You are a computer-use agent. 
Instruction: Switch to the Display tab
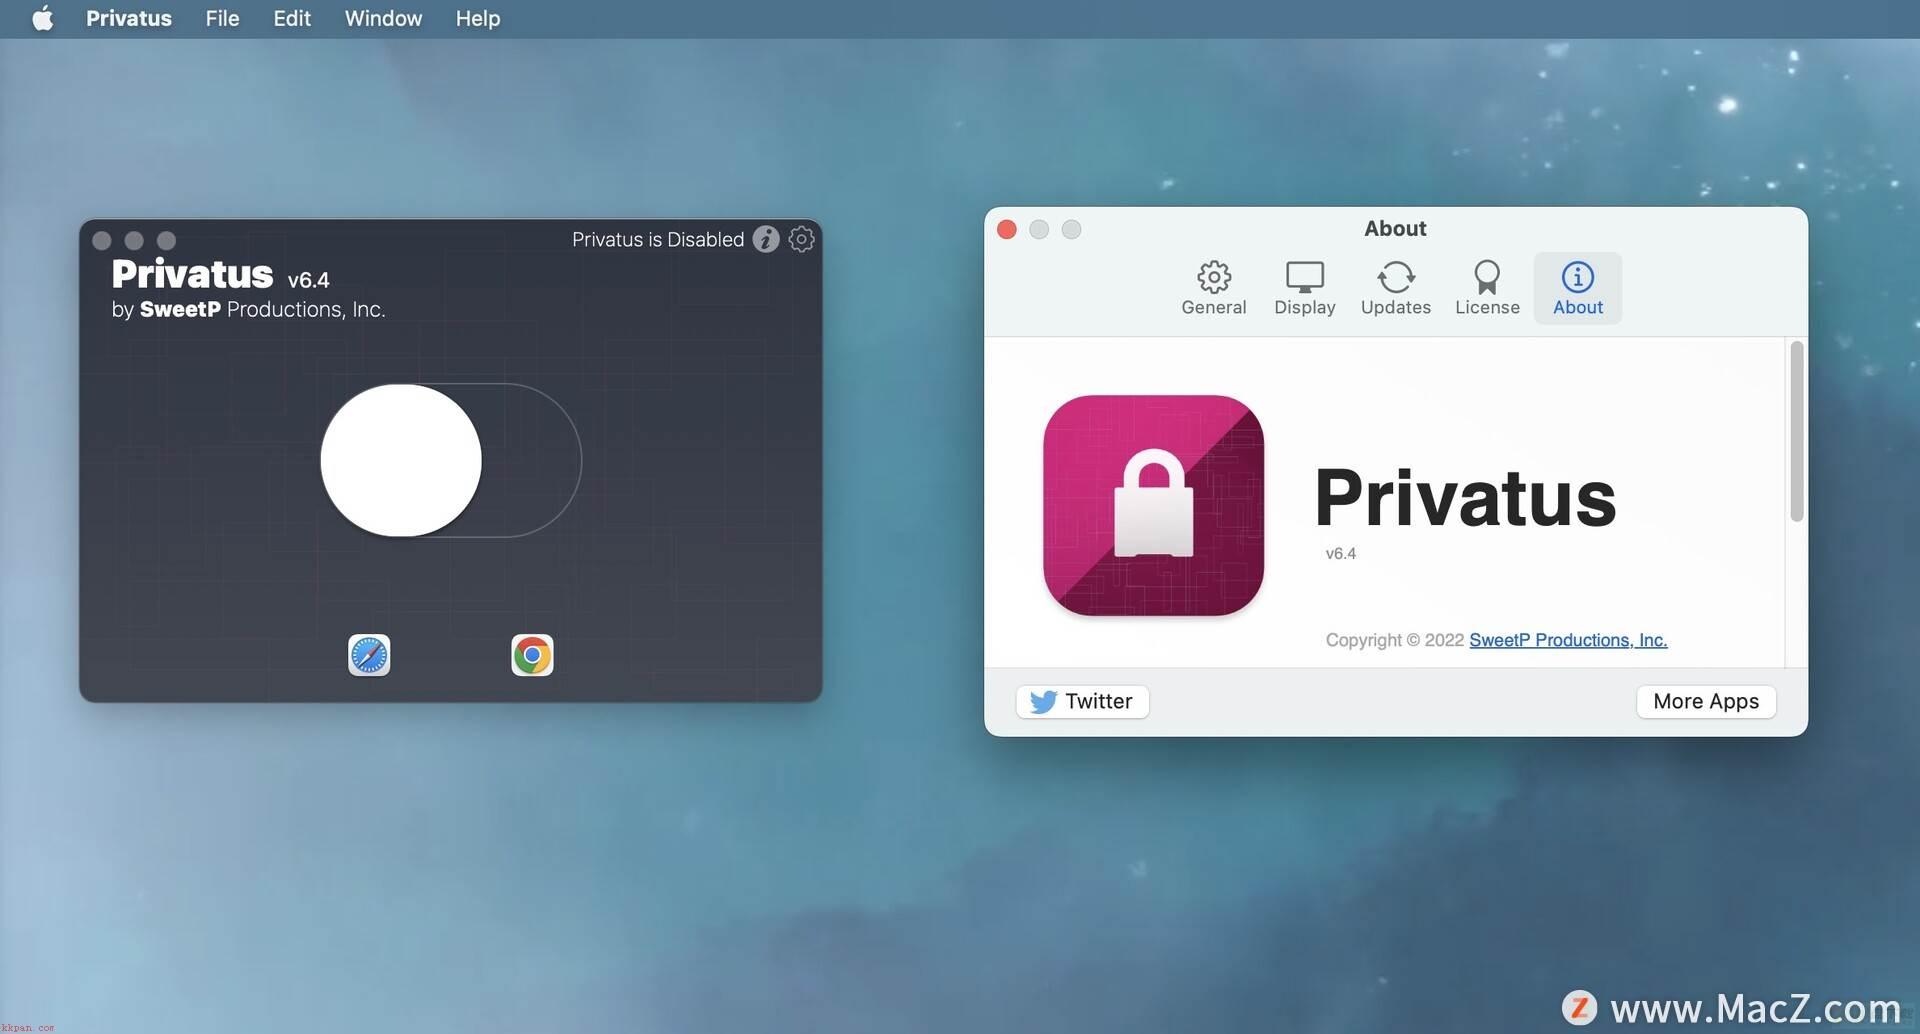coord(1304,288)
